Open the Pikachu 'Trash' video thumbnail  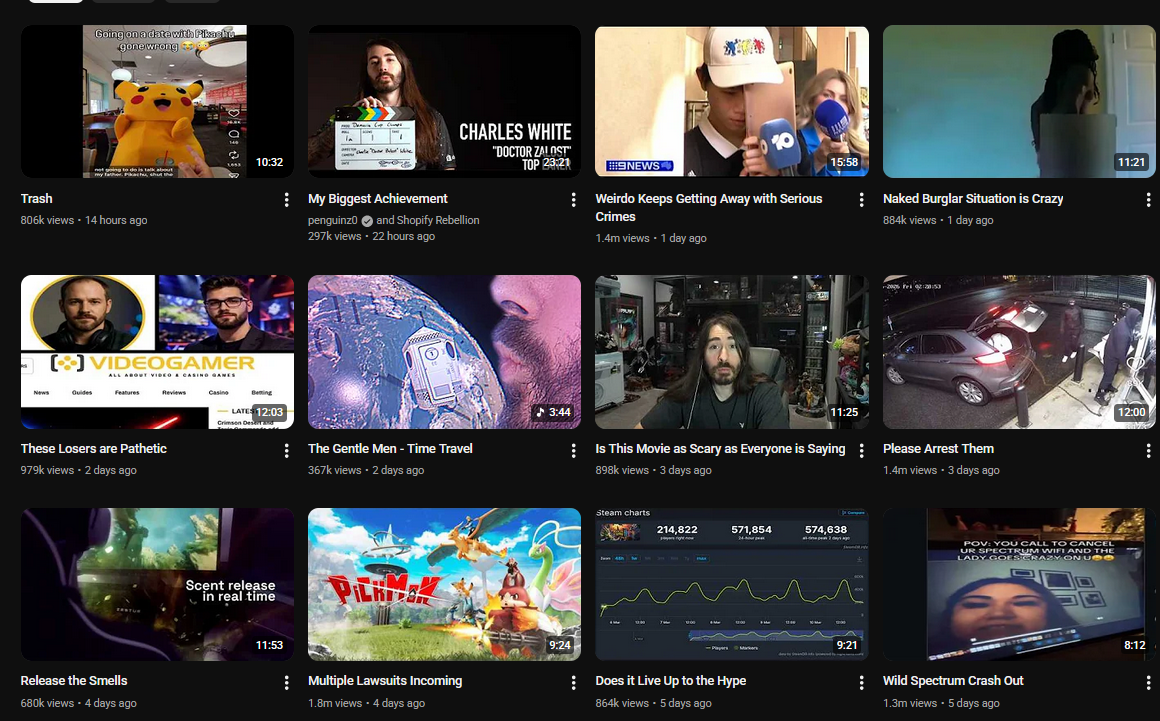[x=157, y=101]
